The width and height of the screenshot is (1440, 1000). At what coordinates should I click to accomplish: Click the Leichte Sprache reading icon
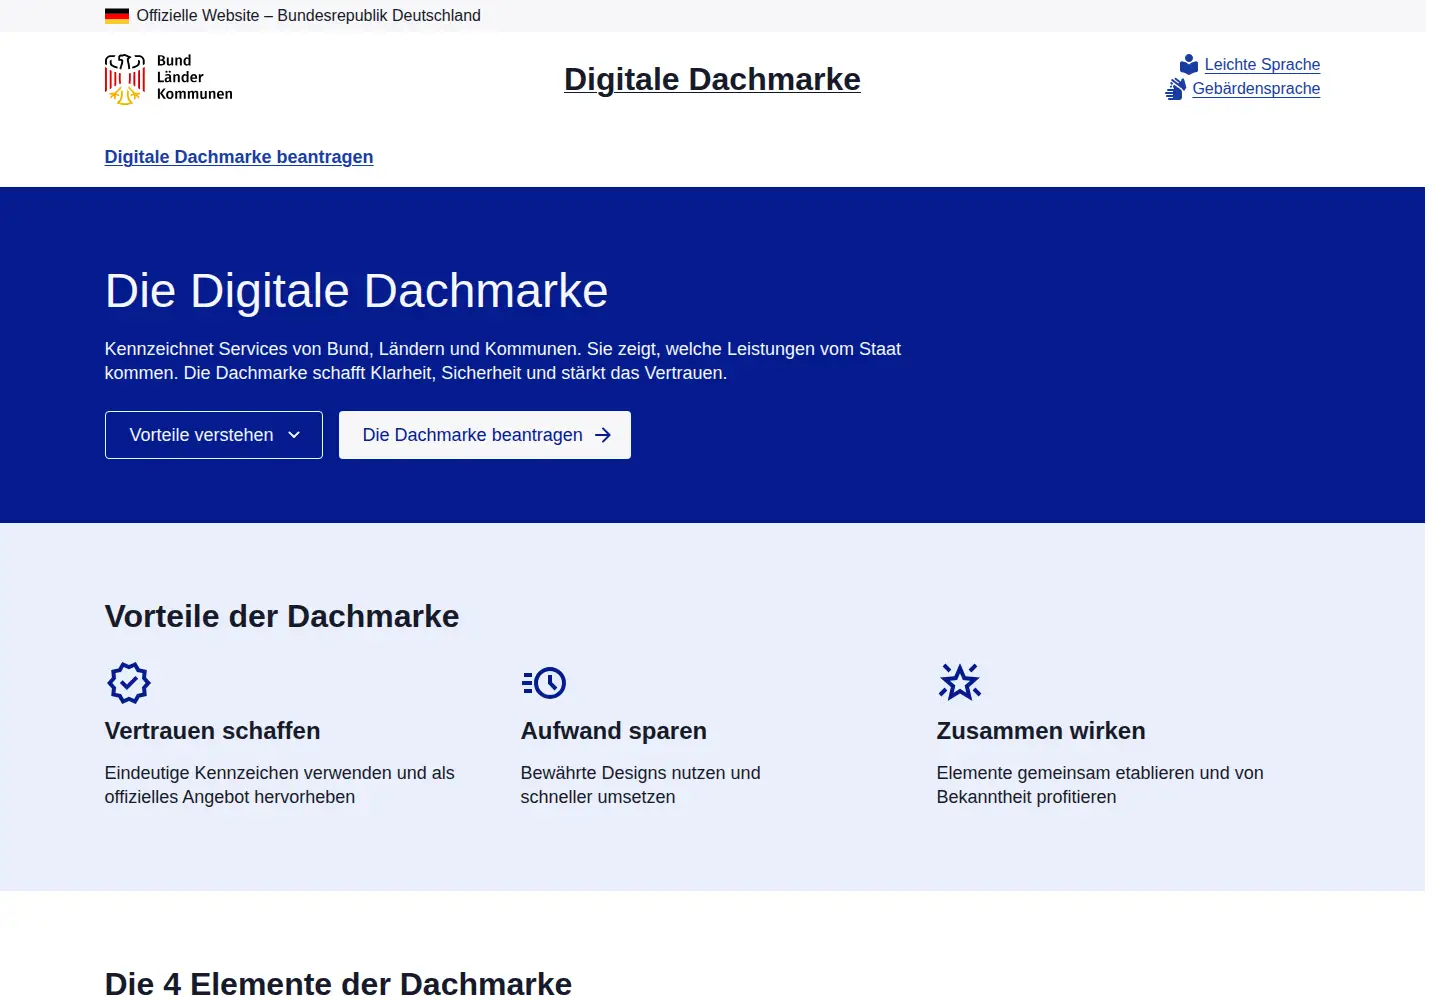pos(1189,64)
